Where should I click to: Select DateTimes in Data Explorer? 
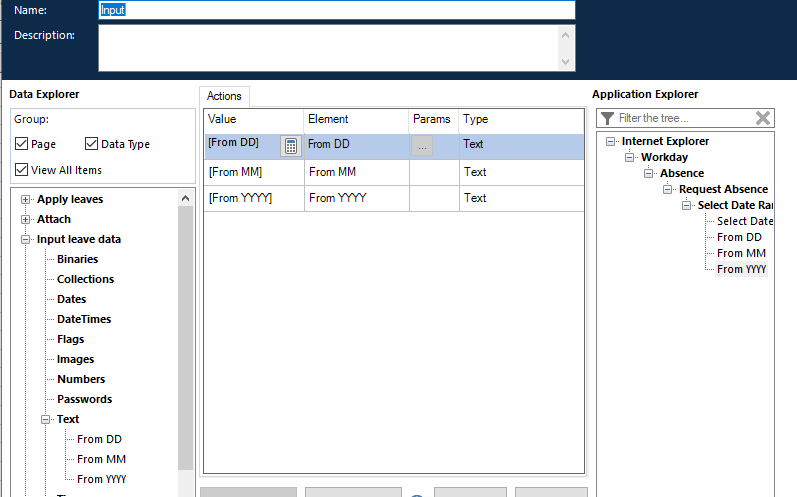click(84, 319)
